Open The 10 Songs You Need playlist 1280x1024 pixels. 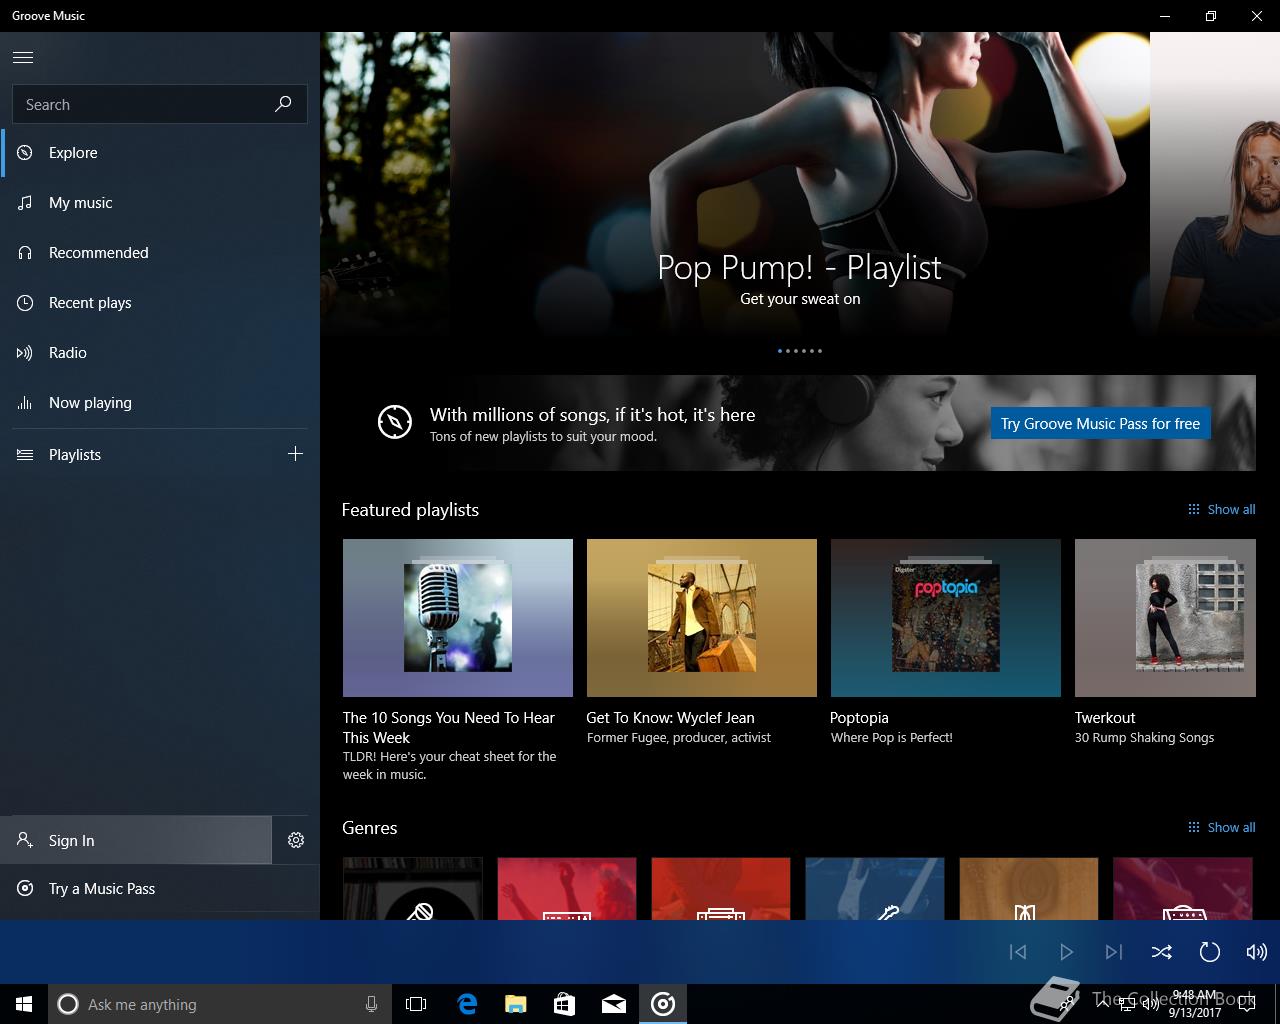tap(458, 618)
